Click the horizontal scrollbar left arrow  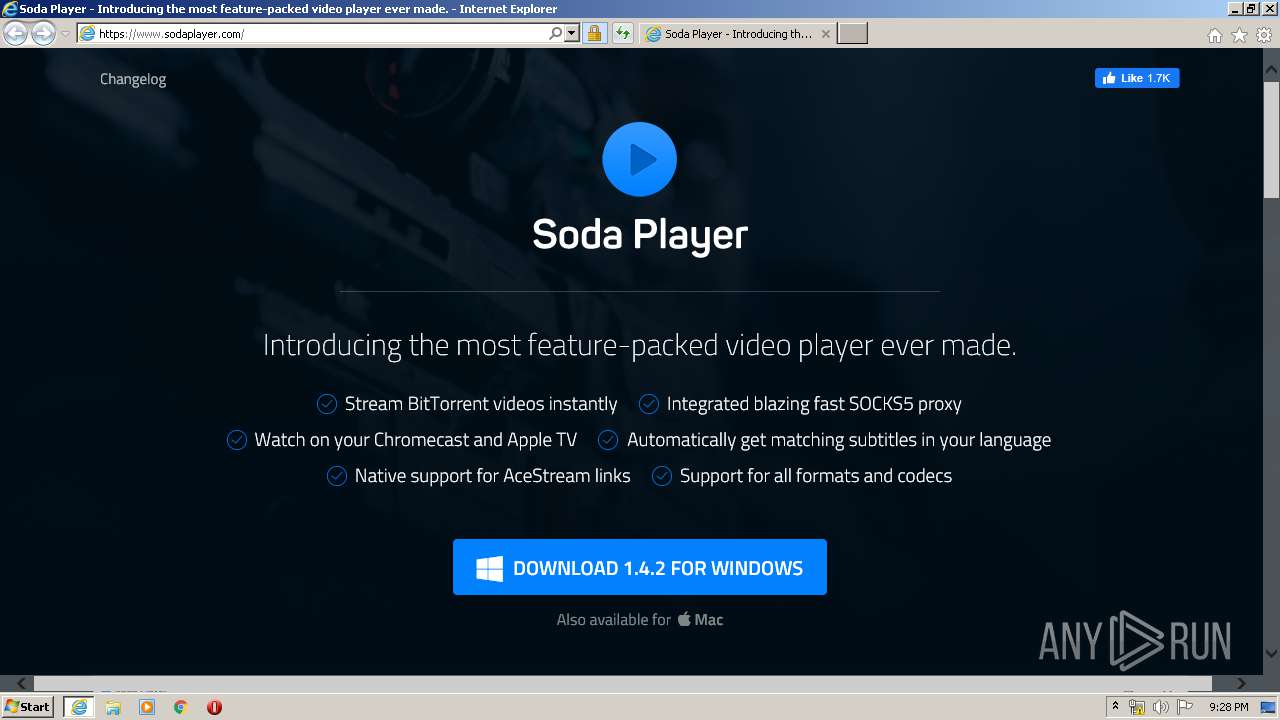click(20, 683)
